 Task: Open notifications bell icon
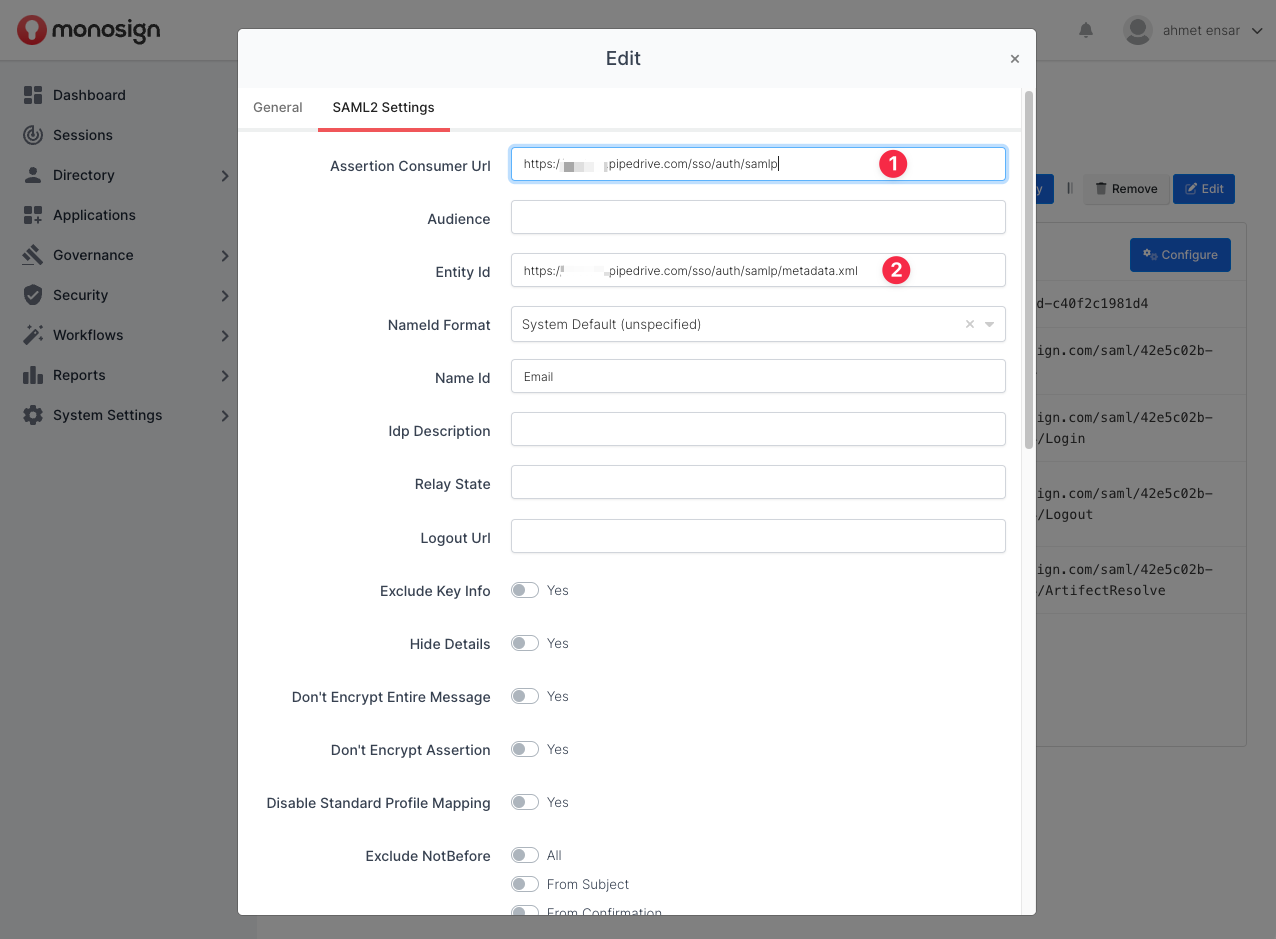point(1086,31)
